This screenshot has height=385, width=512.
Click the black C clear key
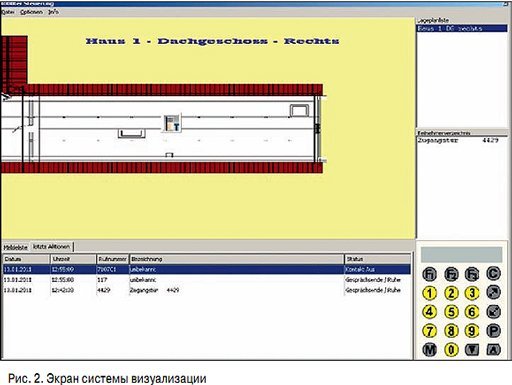[493, 273]
